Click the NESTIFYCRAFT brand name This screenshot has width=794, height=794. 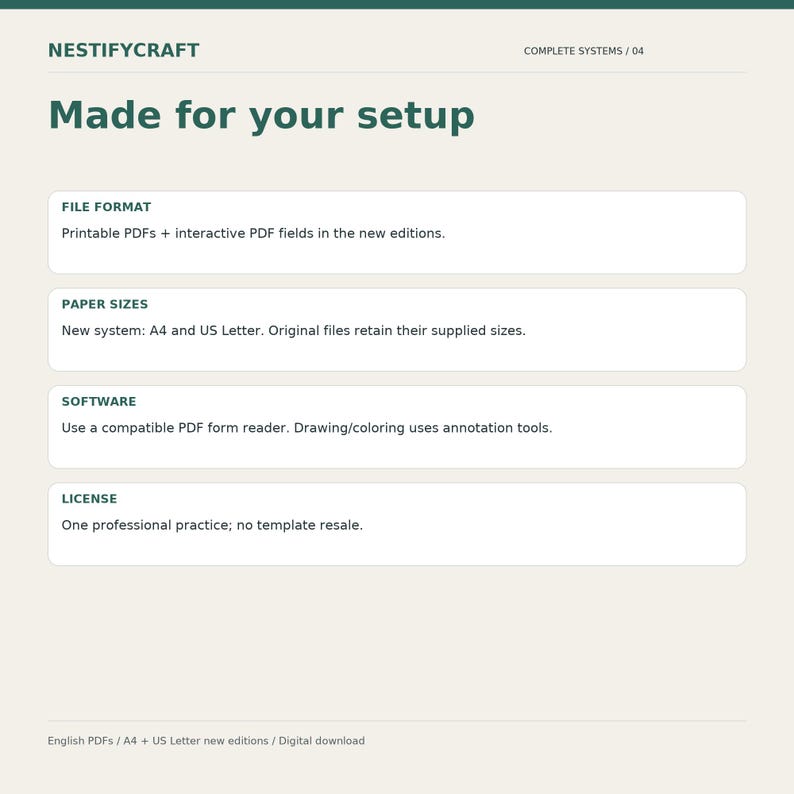124,51
